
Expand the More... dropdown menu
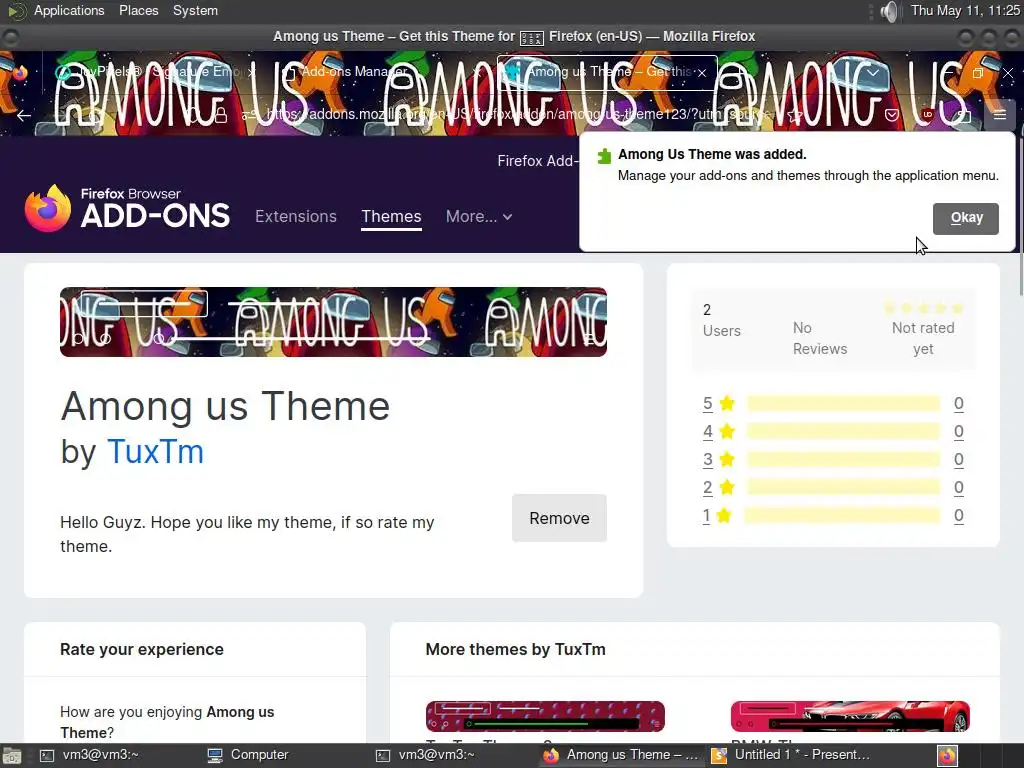coord(479,216)
